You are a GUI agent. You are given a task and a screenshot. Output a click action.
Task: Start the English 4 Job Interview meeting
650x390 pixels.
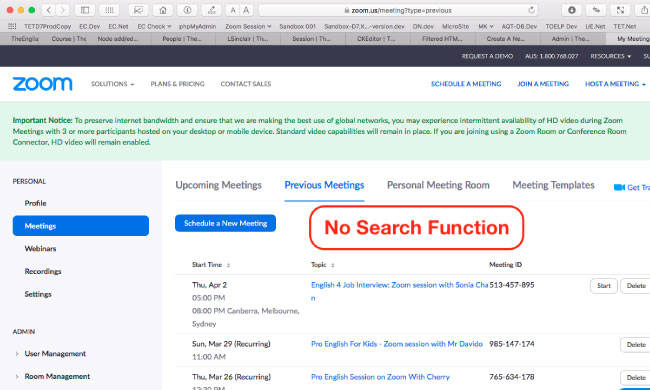click(x=604, y=286)
